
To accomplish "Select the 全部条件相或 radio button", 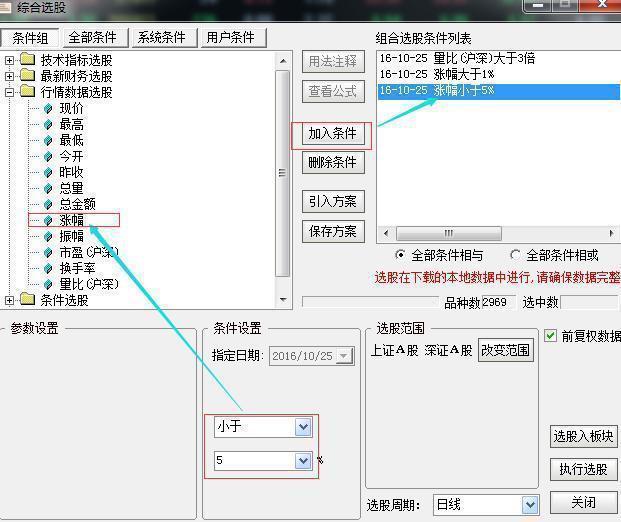I will coord(516,255).
